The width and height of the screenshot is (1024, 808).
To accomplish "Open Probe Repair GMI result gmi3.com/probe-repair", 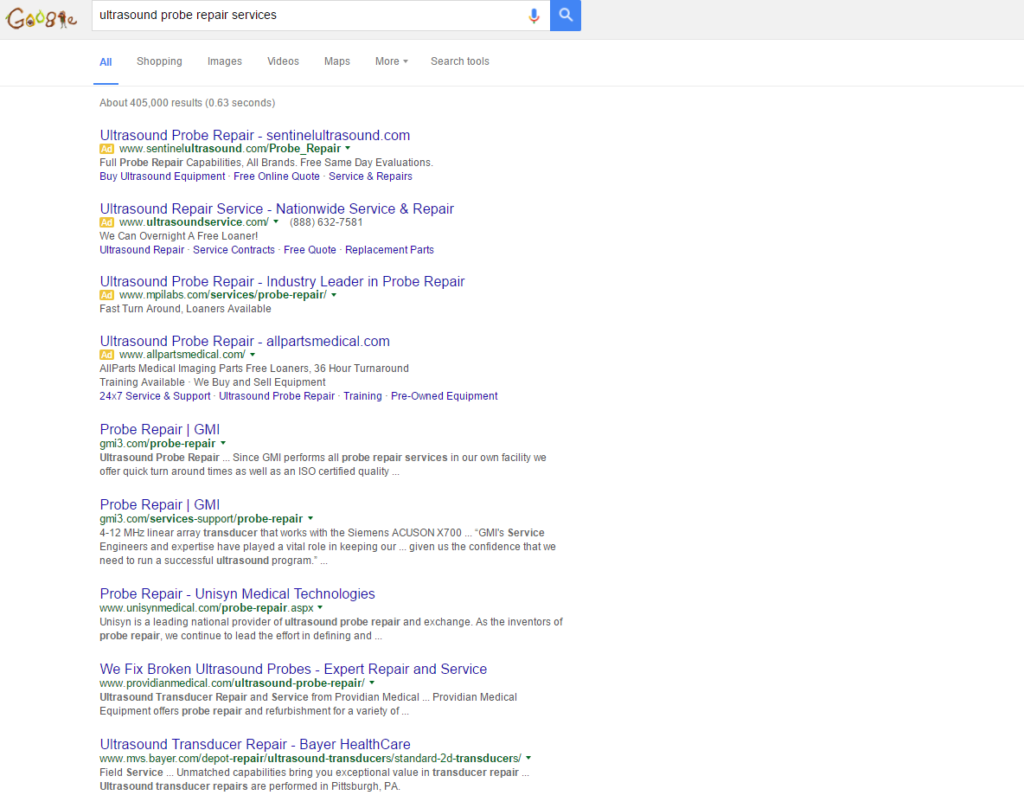I will [160, 430].
